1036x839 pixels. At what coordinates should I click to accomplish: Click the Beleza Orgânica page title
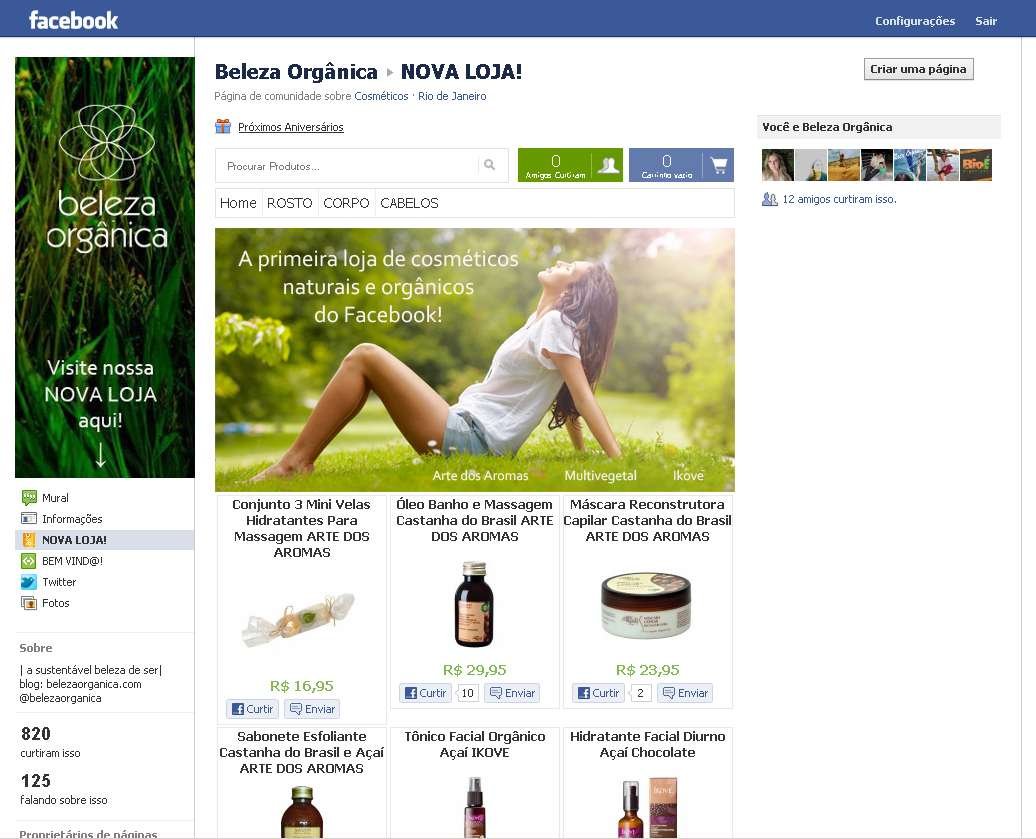coord(296,71)
